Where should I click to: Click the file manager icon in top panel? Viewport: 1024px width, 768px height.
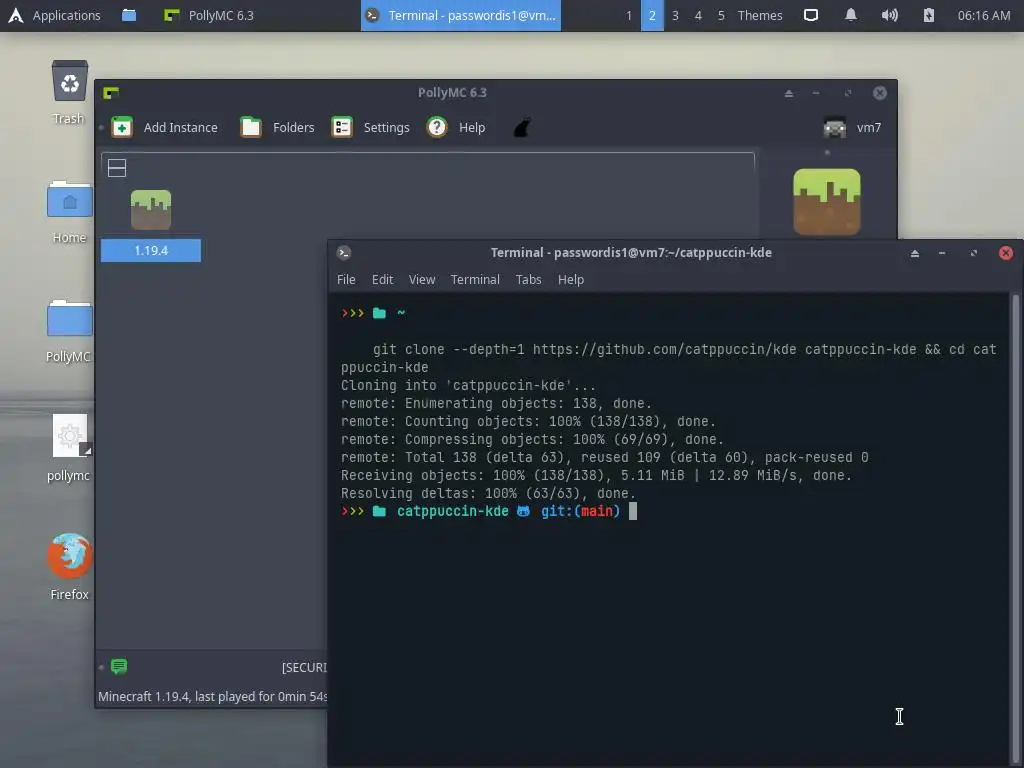coord(129,15)
